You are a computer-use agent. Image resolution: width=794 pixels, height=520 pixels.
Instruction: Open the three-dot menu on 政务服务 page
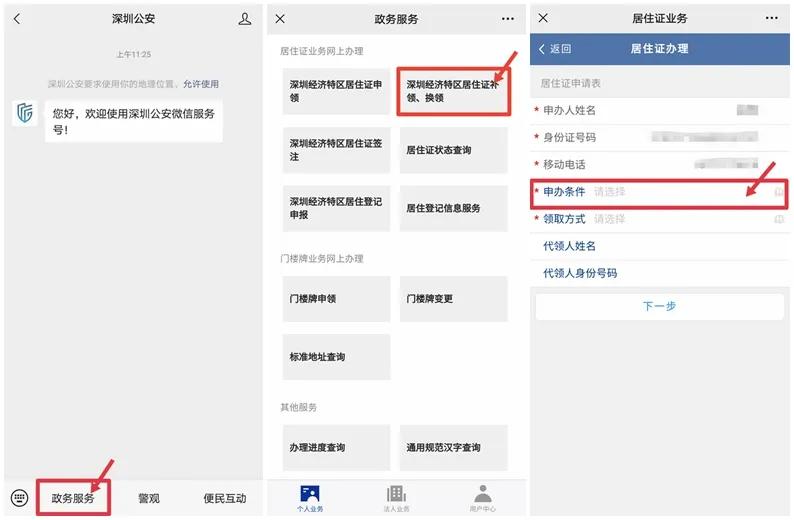tap(508, 19)
